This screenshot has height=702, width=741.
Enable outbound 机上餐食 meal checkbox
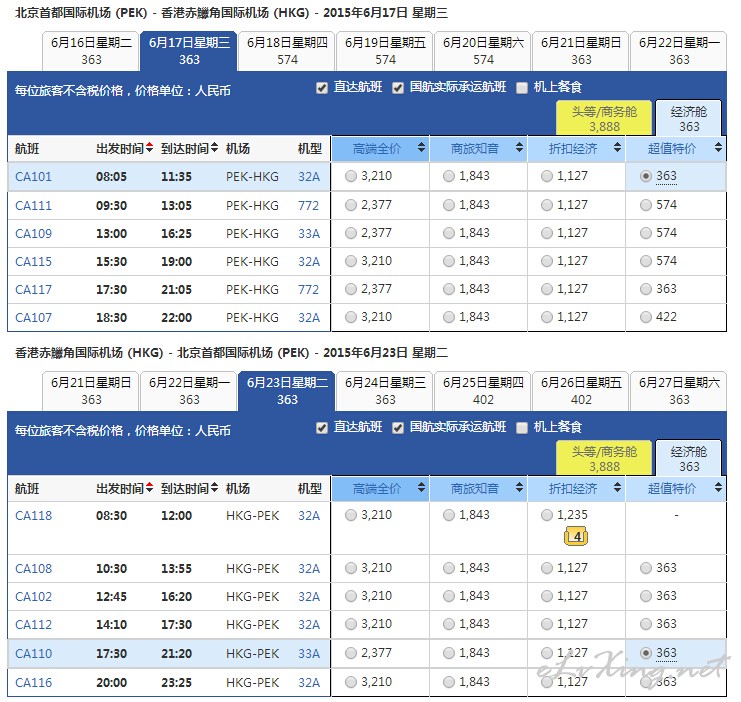(x=522, y=88)
